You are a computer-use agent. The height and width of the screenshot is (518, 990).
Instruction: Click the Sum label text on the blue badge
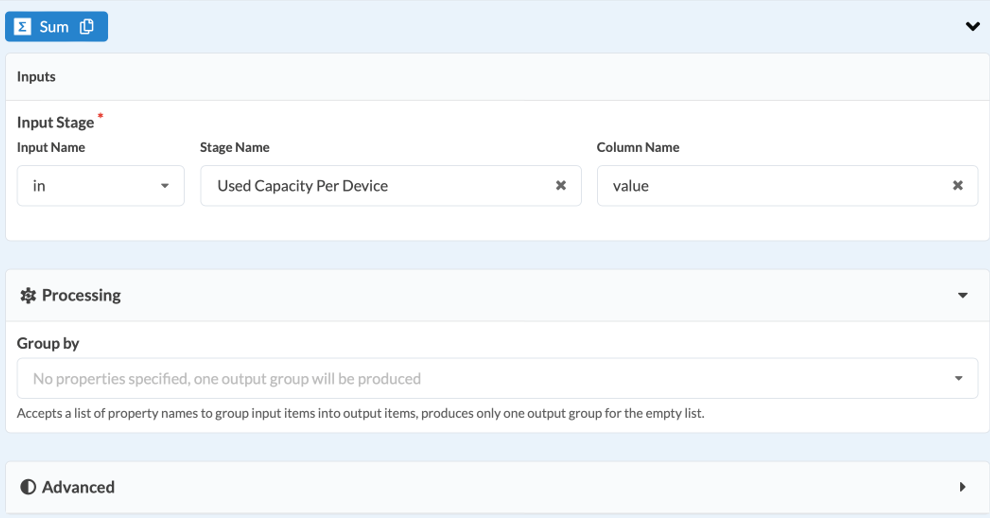(x=54, y=27)
